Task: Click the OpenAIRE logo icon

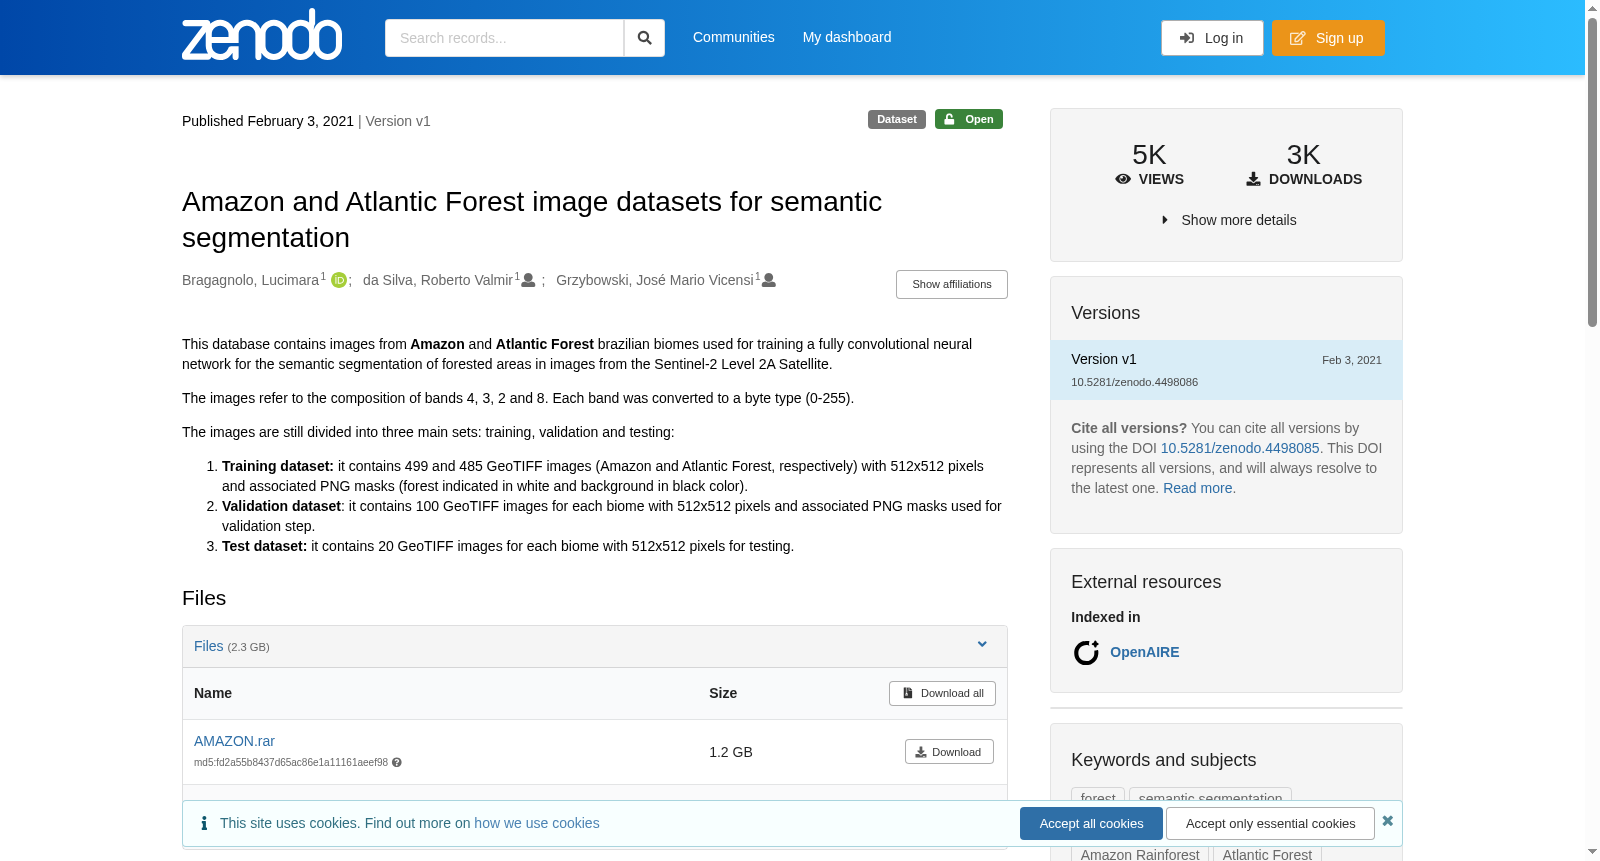Action: [x=1086, y=653]
